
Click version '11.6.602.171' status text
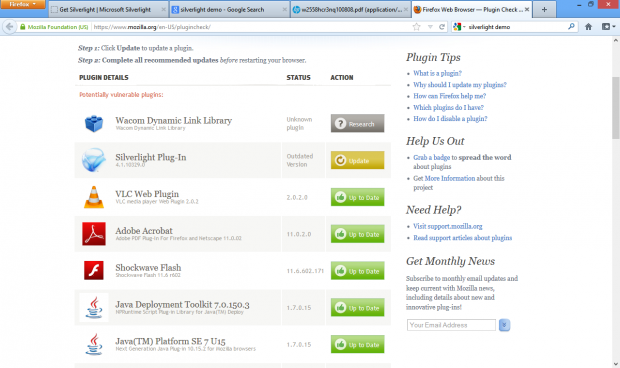[x=305, y=271]
